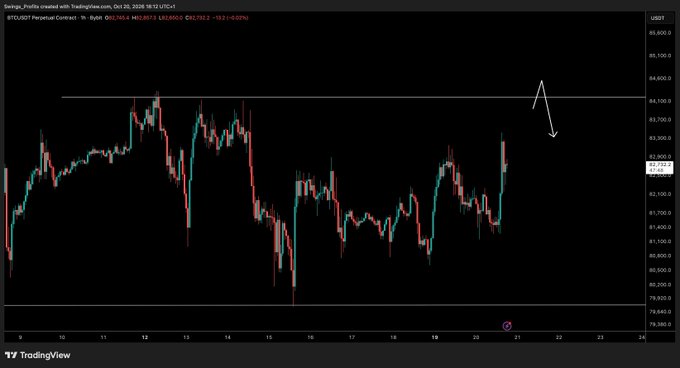Click the 83,700.0 price scale label
680x368 pixels.
coord(660,120)
